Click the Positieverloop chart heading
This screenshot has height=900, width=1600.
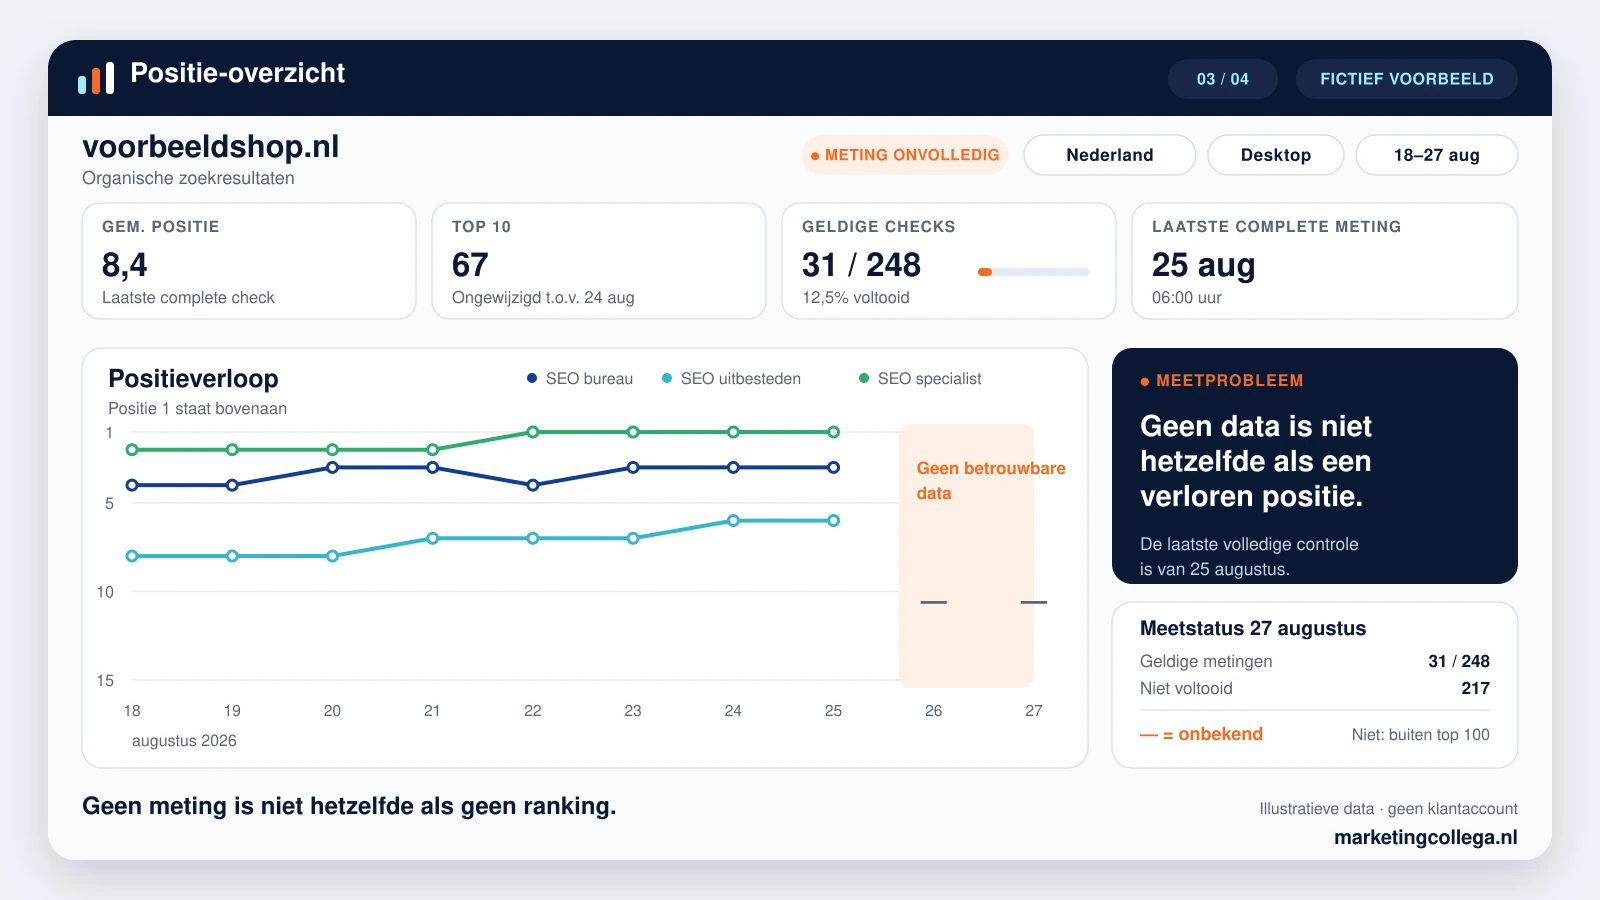point(193,378)
